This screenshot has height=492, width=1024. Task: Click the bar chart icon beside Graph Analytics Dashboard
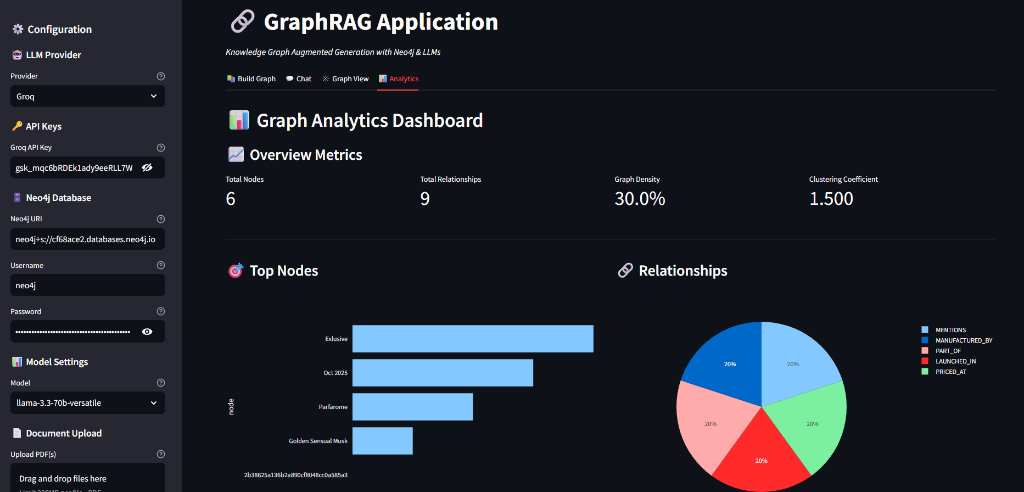click(239, 120)
